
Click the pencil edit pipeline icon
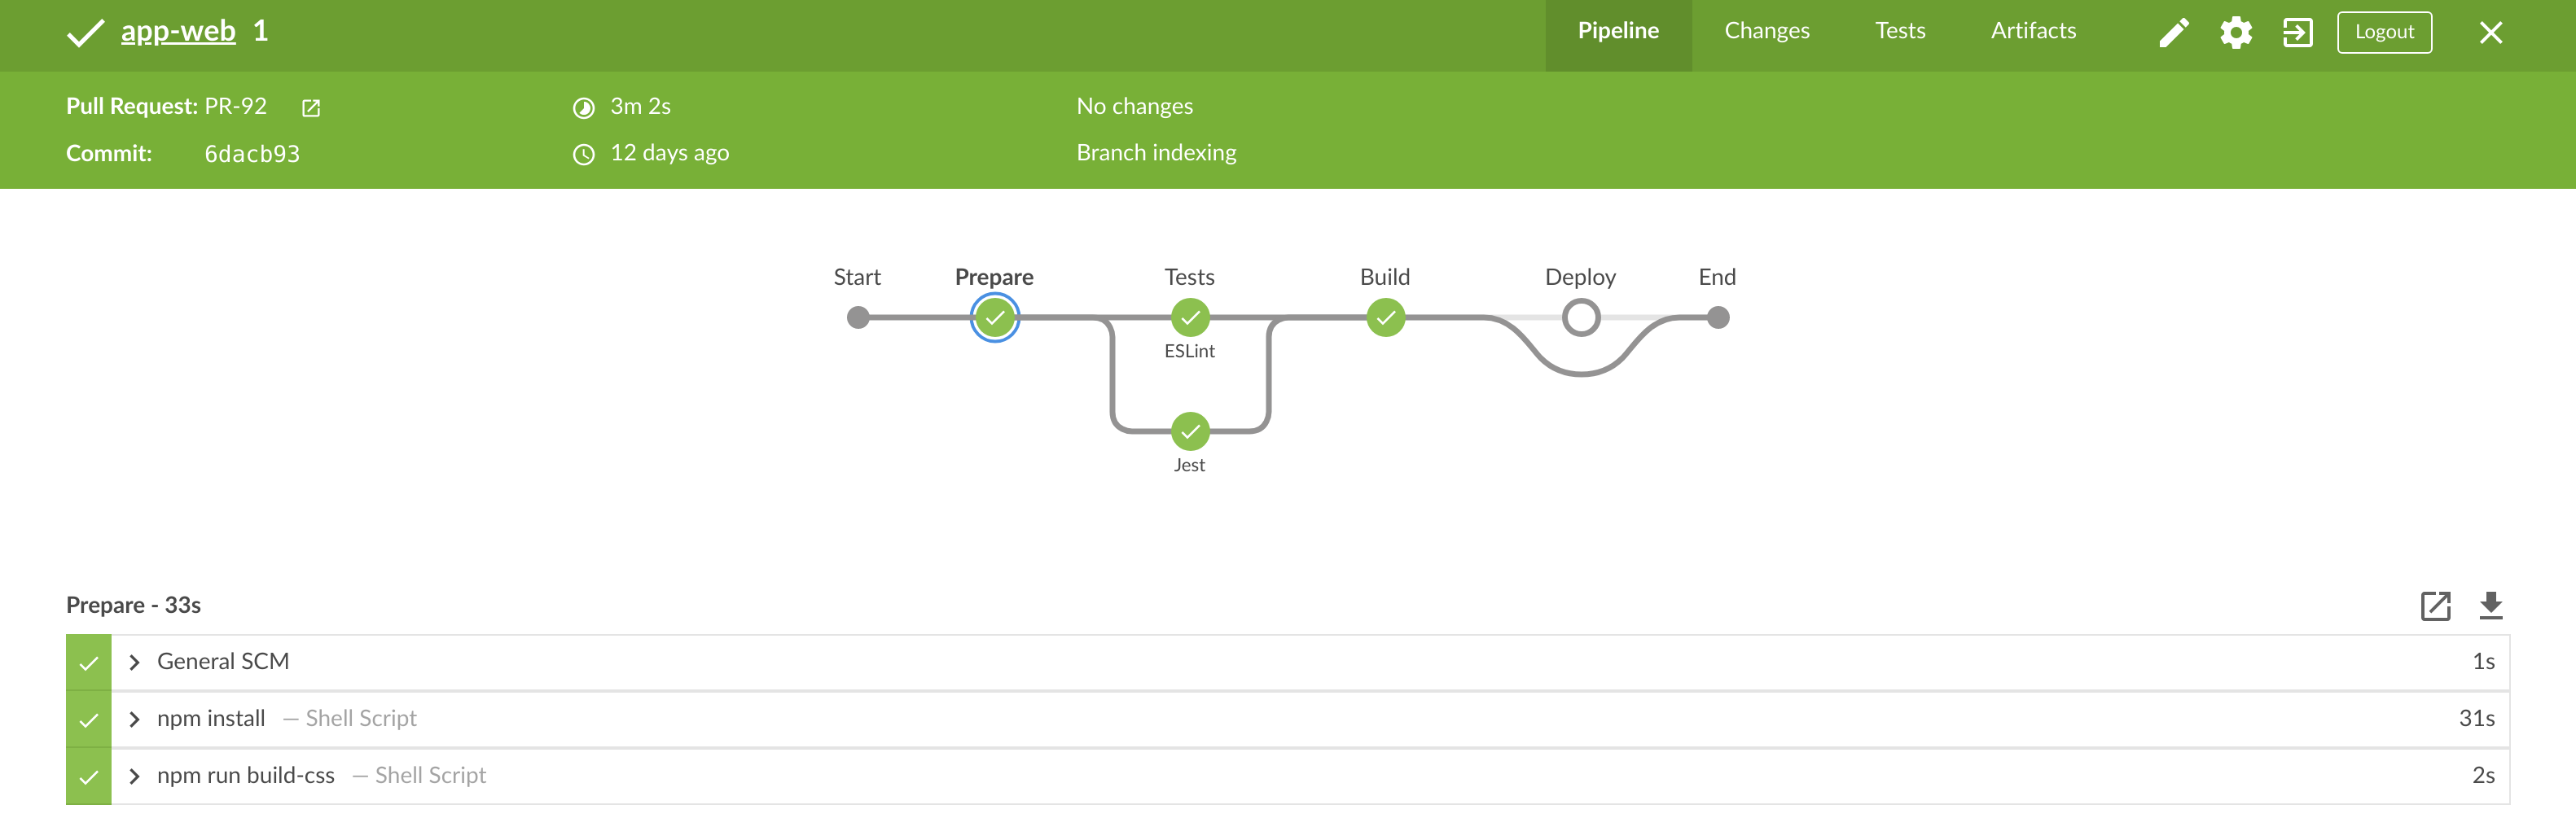click(x=2173, y=33)
